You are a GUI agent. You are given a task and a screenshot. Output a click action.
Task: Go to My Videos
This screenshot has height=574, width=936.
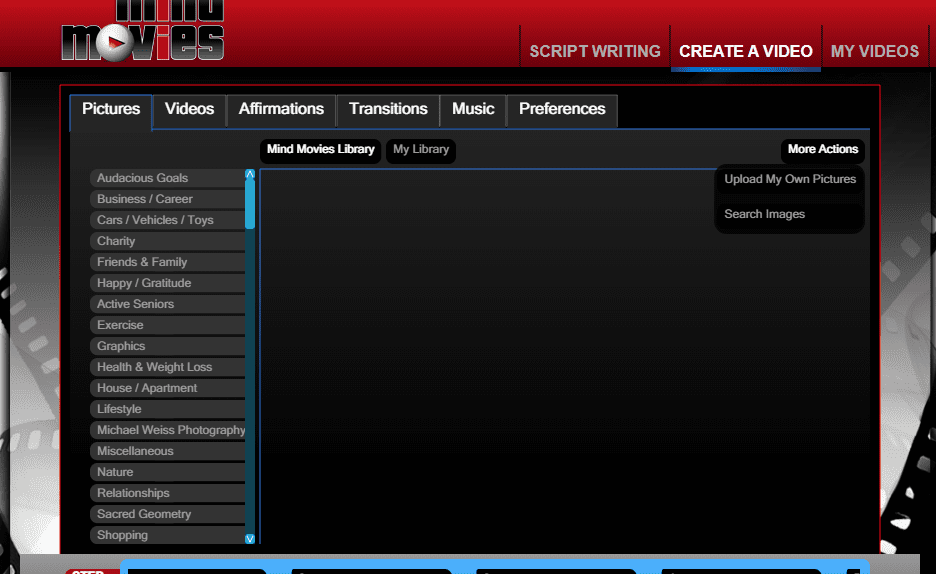tap(875, 51)
